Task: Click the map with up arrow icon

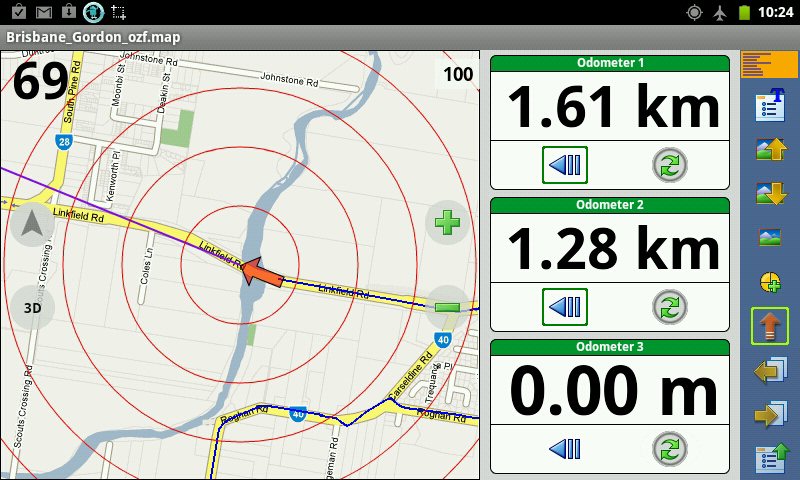Action: tap(769, 151)
